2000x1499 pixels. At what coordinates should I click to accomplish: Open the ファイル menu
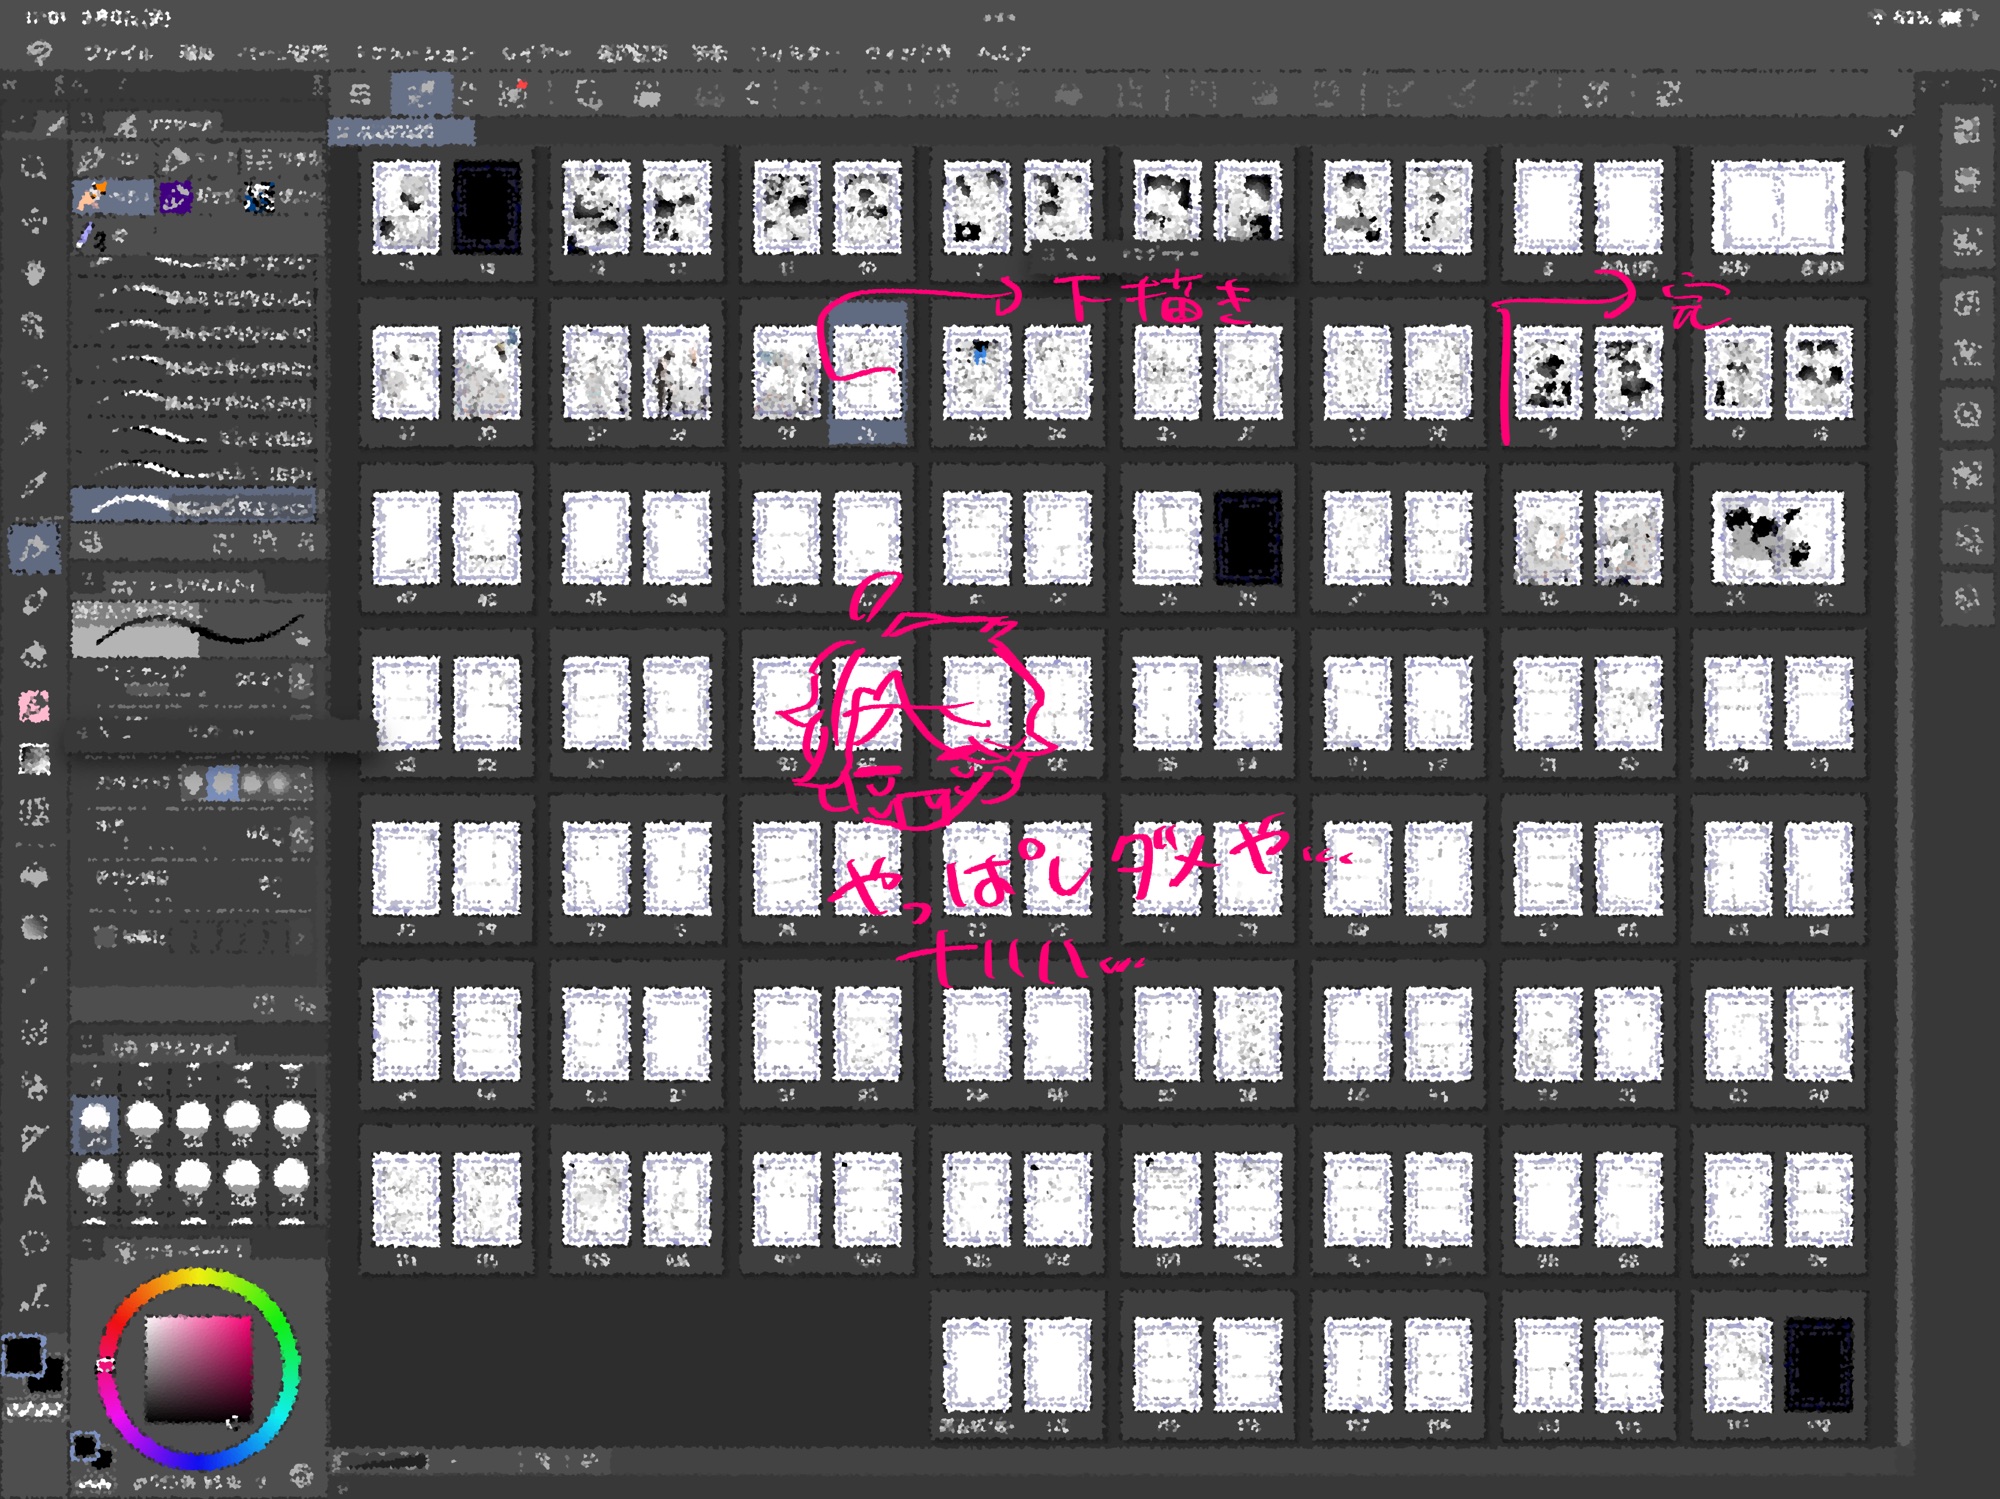tap(118, 52)
